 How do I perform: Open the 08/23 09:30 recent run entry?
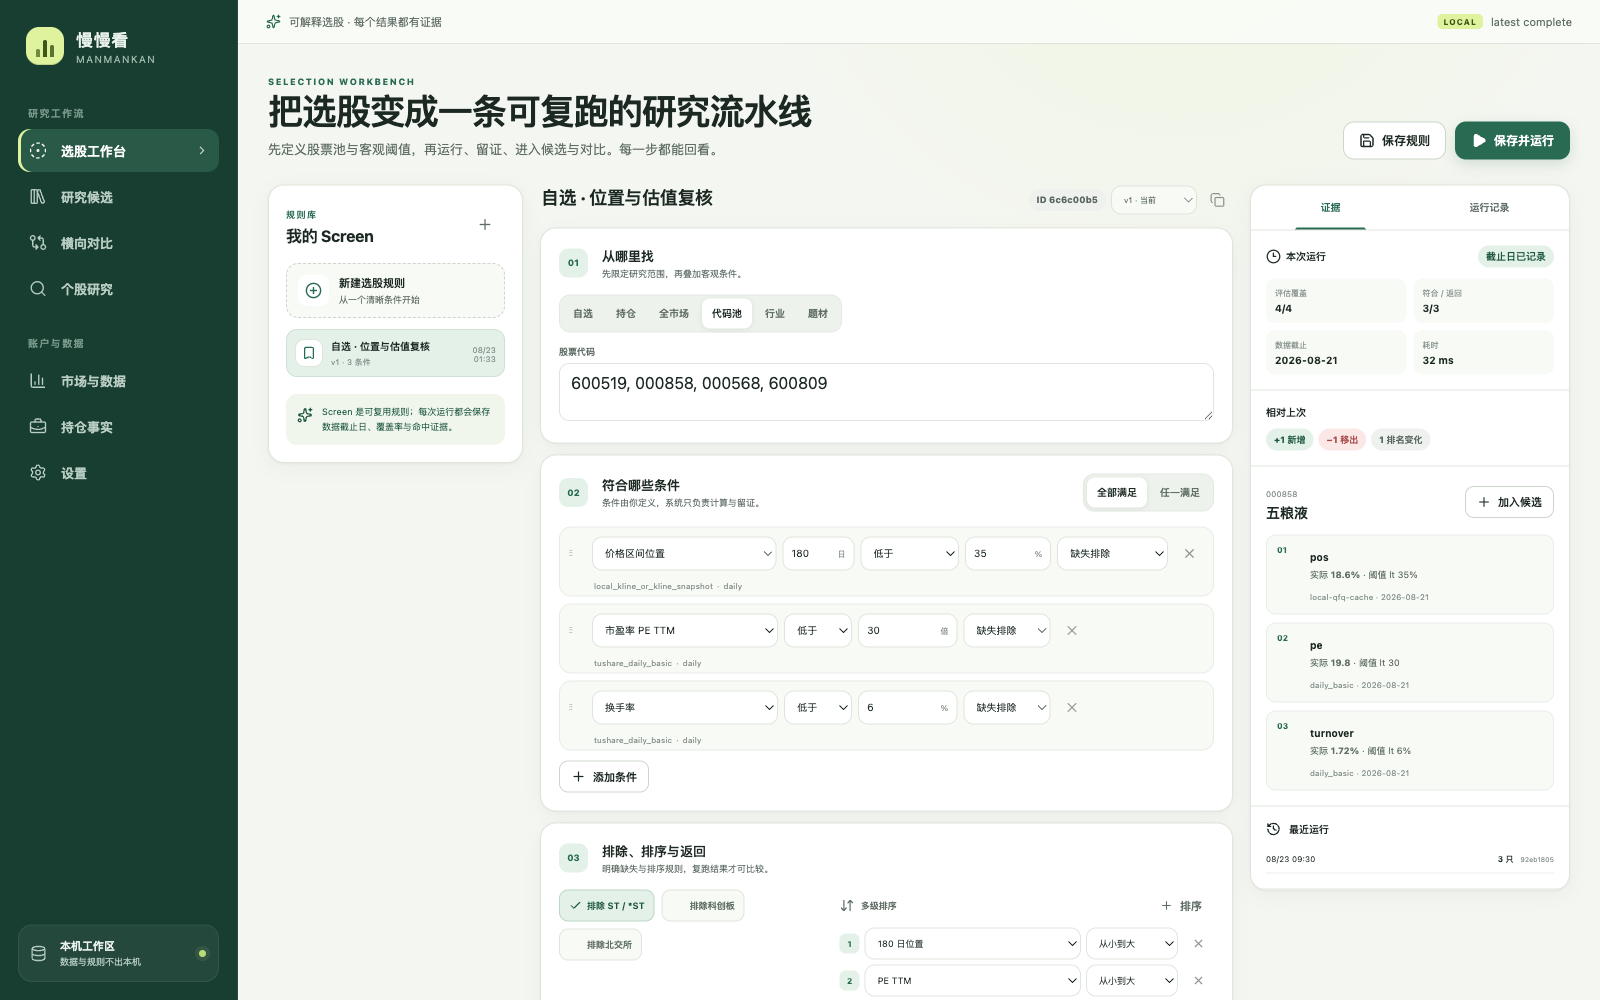(1410, 859)
